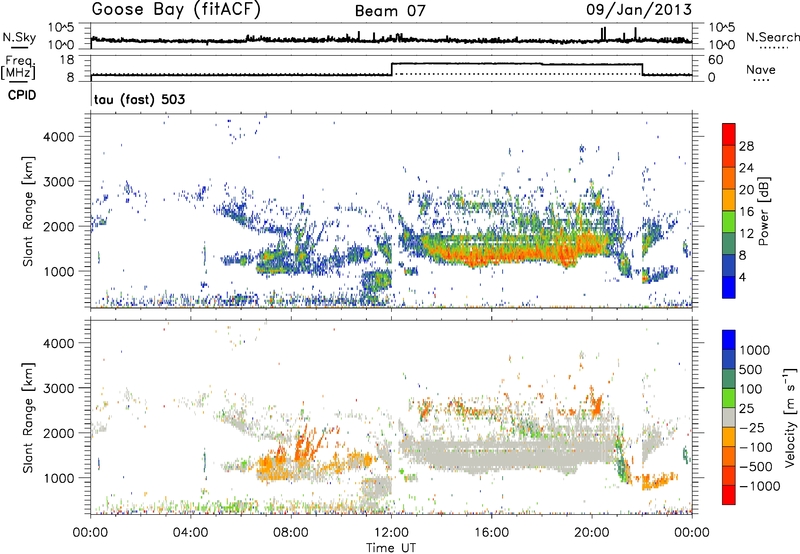Click the '18' frequency axis value
The height and width of the screenshot is (554, 800).
tap(66, 60)
